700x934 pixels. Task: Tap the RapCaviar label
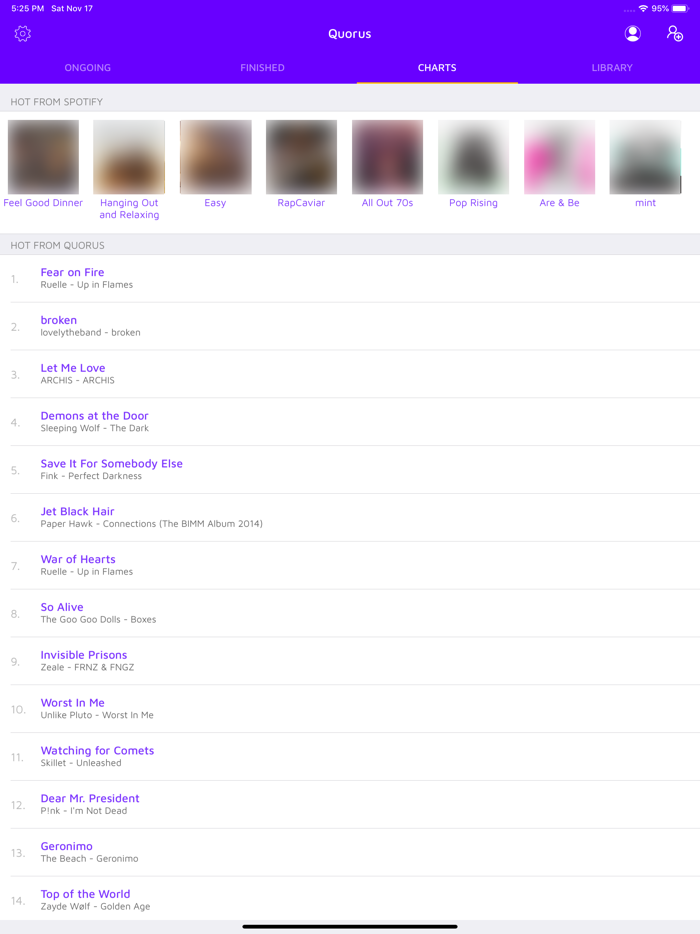301,203
